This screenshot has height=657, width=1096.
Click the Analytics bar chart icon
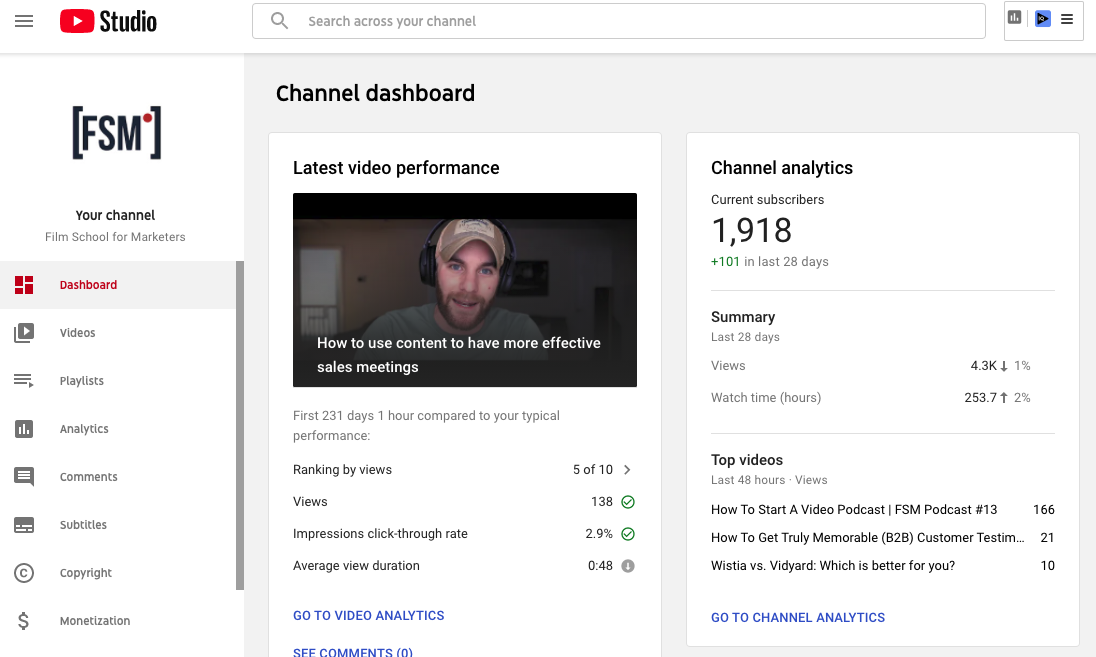click(24, 428)
